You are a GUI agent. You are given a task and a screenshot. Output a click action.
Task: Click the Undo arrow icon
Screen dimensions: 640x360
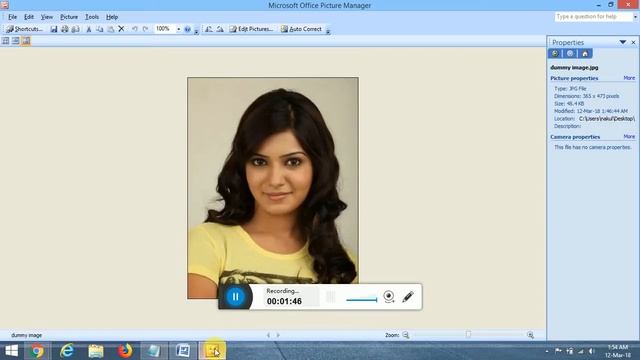coord(134,29)
